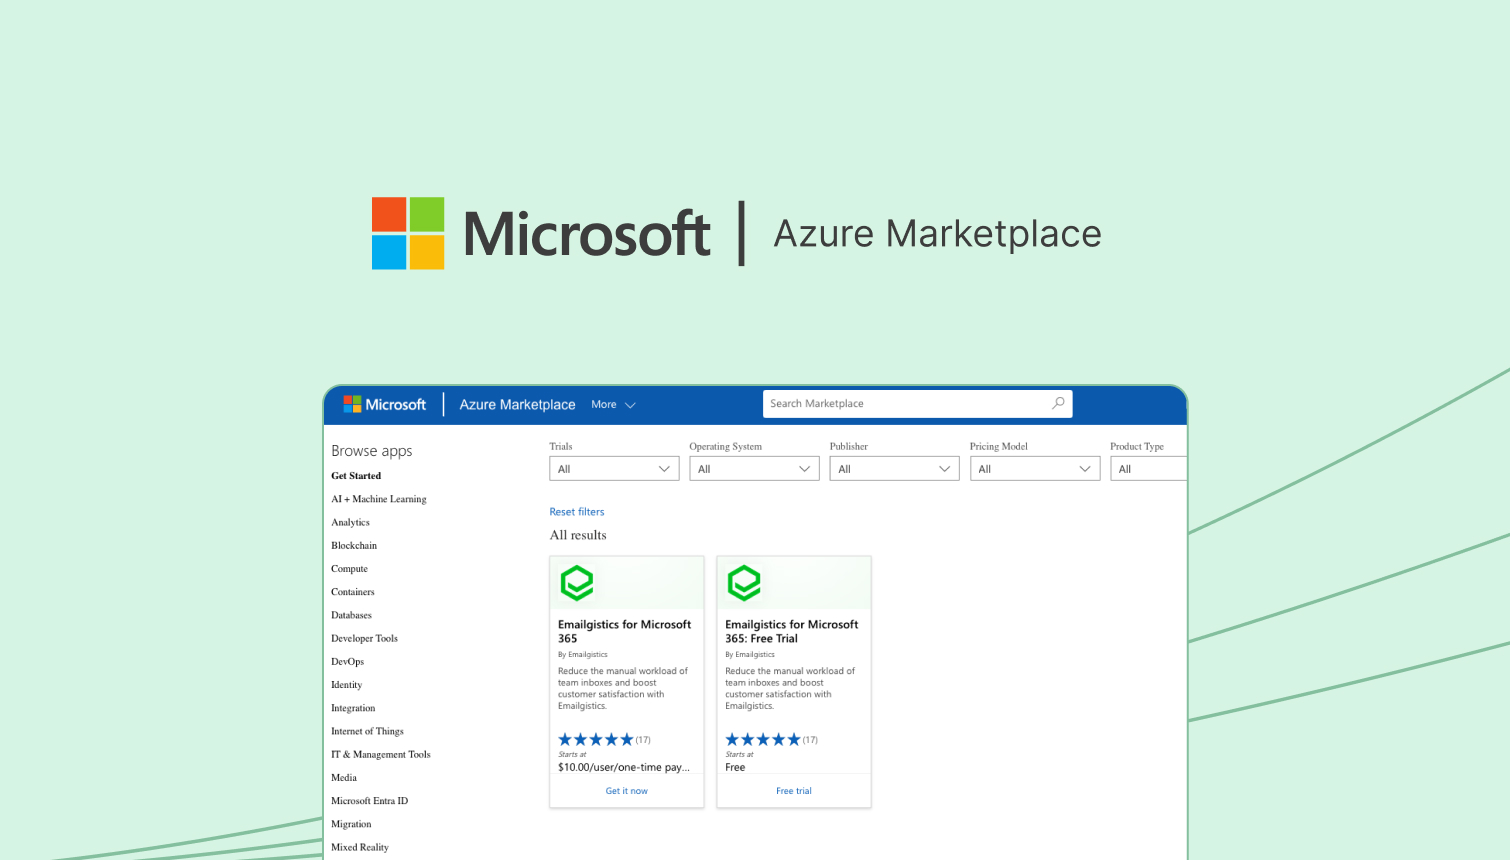
Task: Click the All results heading
Action: tap(578, 535)
